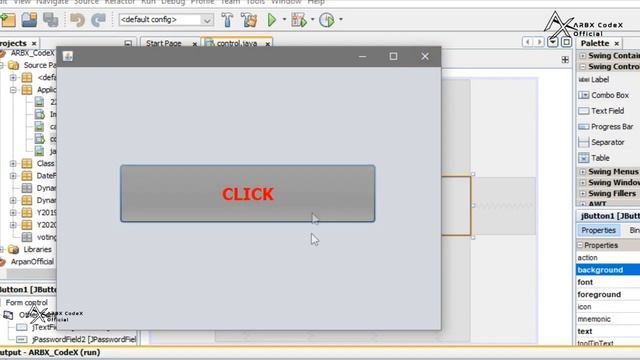This screenshot has height=360, width=640.
Task: Click the New Project toolbar icon
Action: [7, 20]
